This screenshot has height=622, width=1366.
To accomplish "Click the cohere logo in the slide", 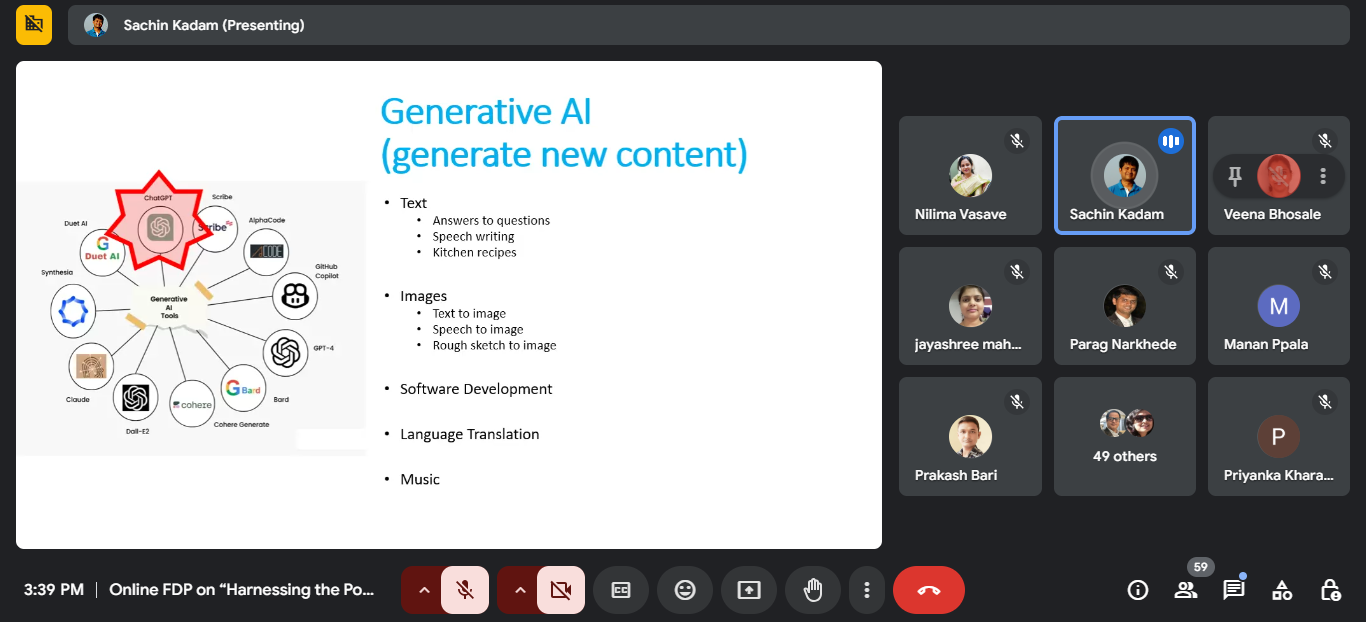I will 192,404.
